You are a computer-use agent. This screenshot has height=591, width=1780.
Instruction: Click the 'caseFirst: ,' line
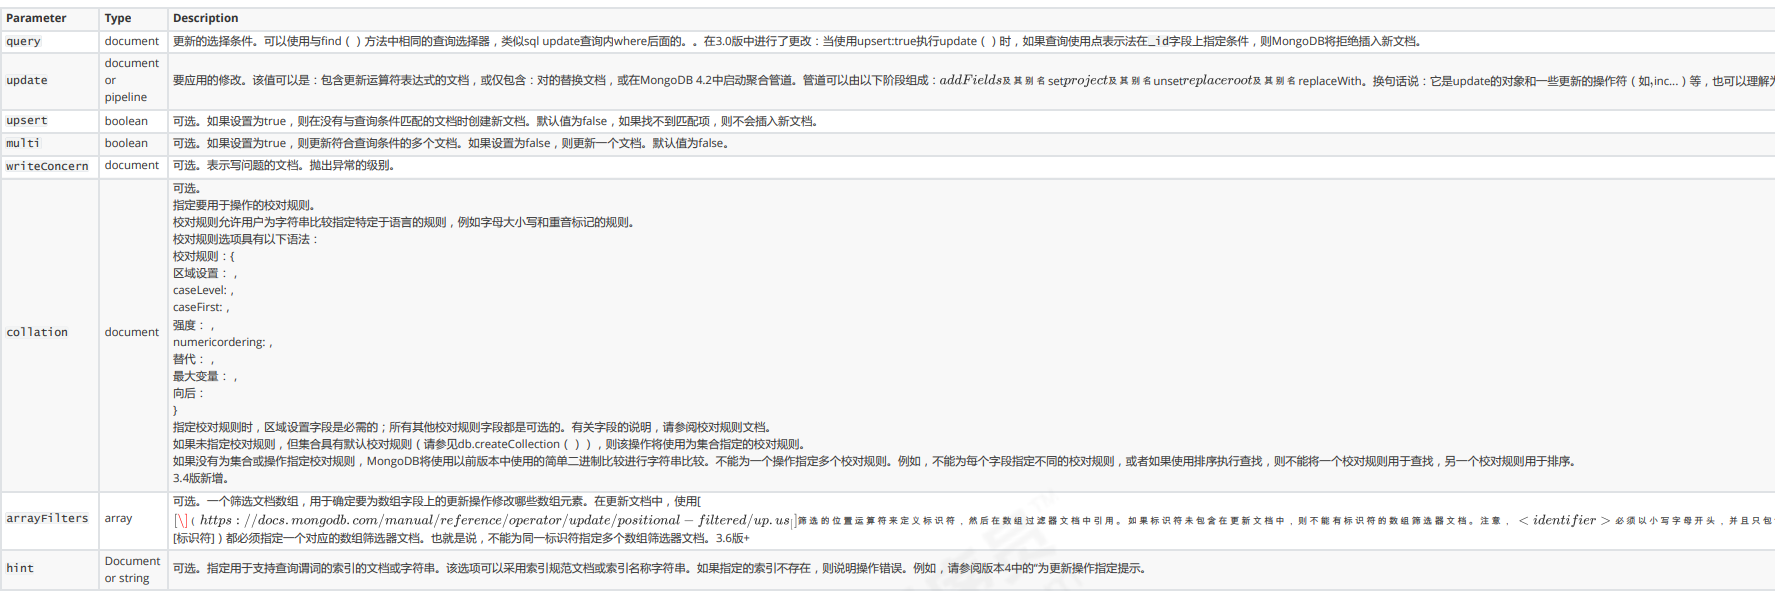[x=201, y=307]
